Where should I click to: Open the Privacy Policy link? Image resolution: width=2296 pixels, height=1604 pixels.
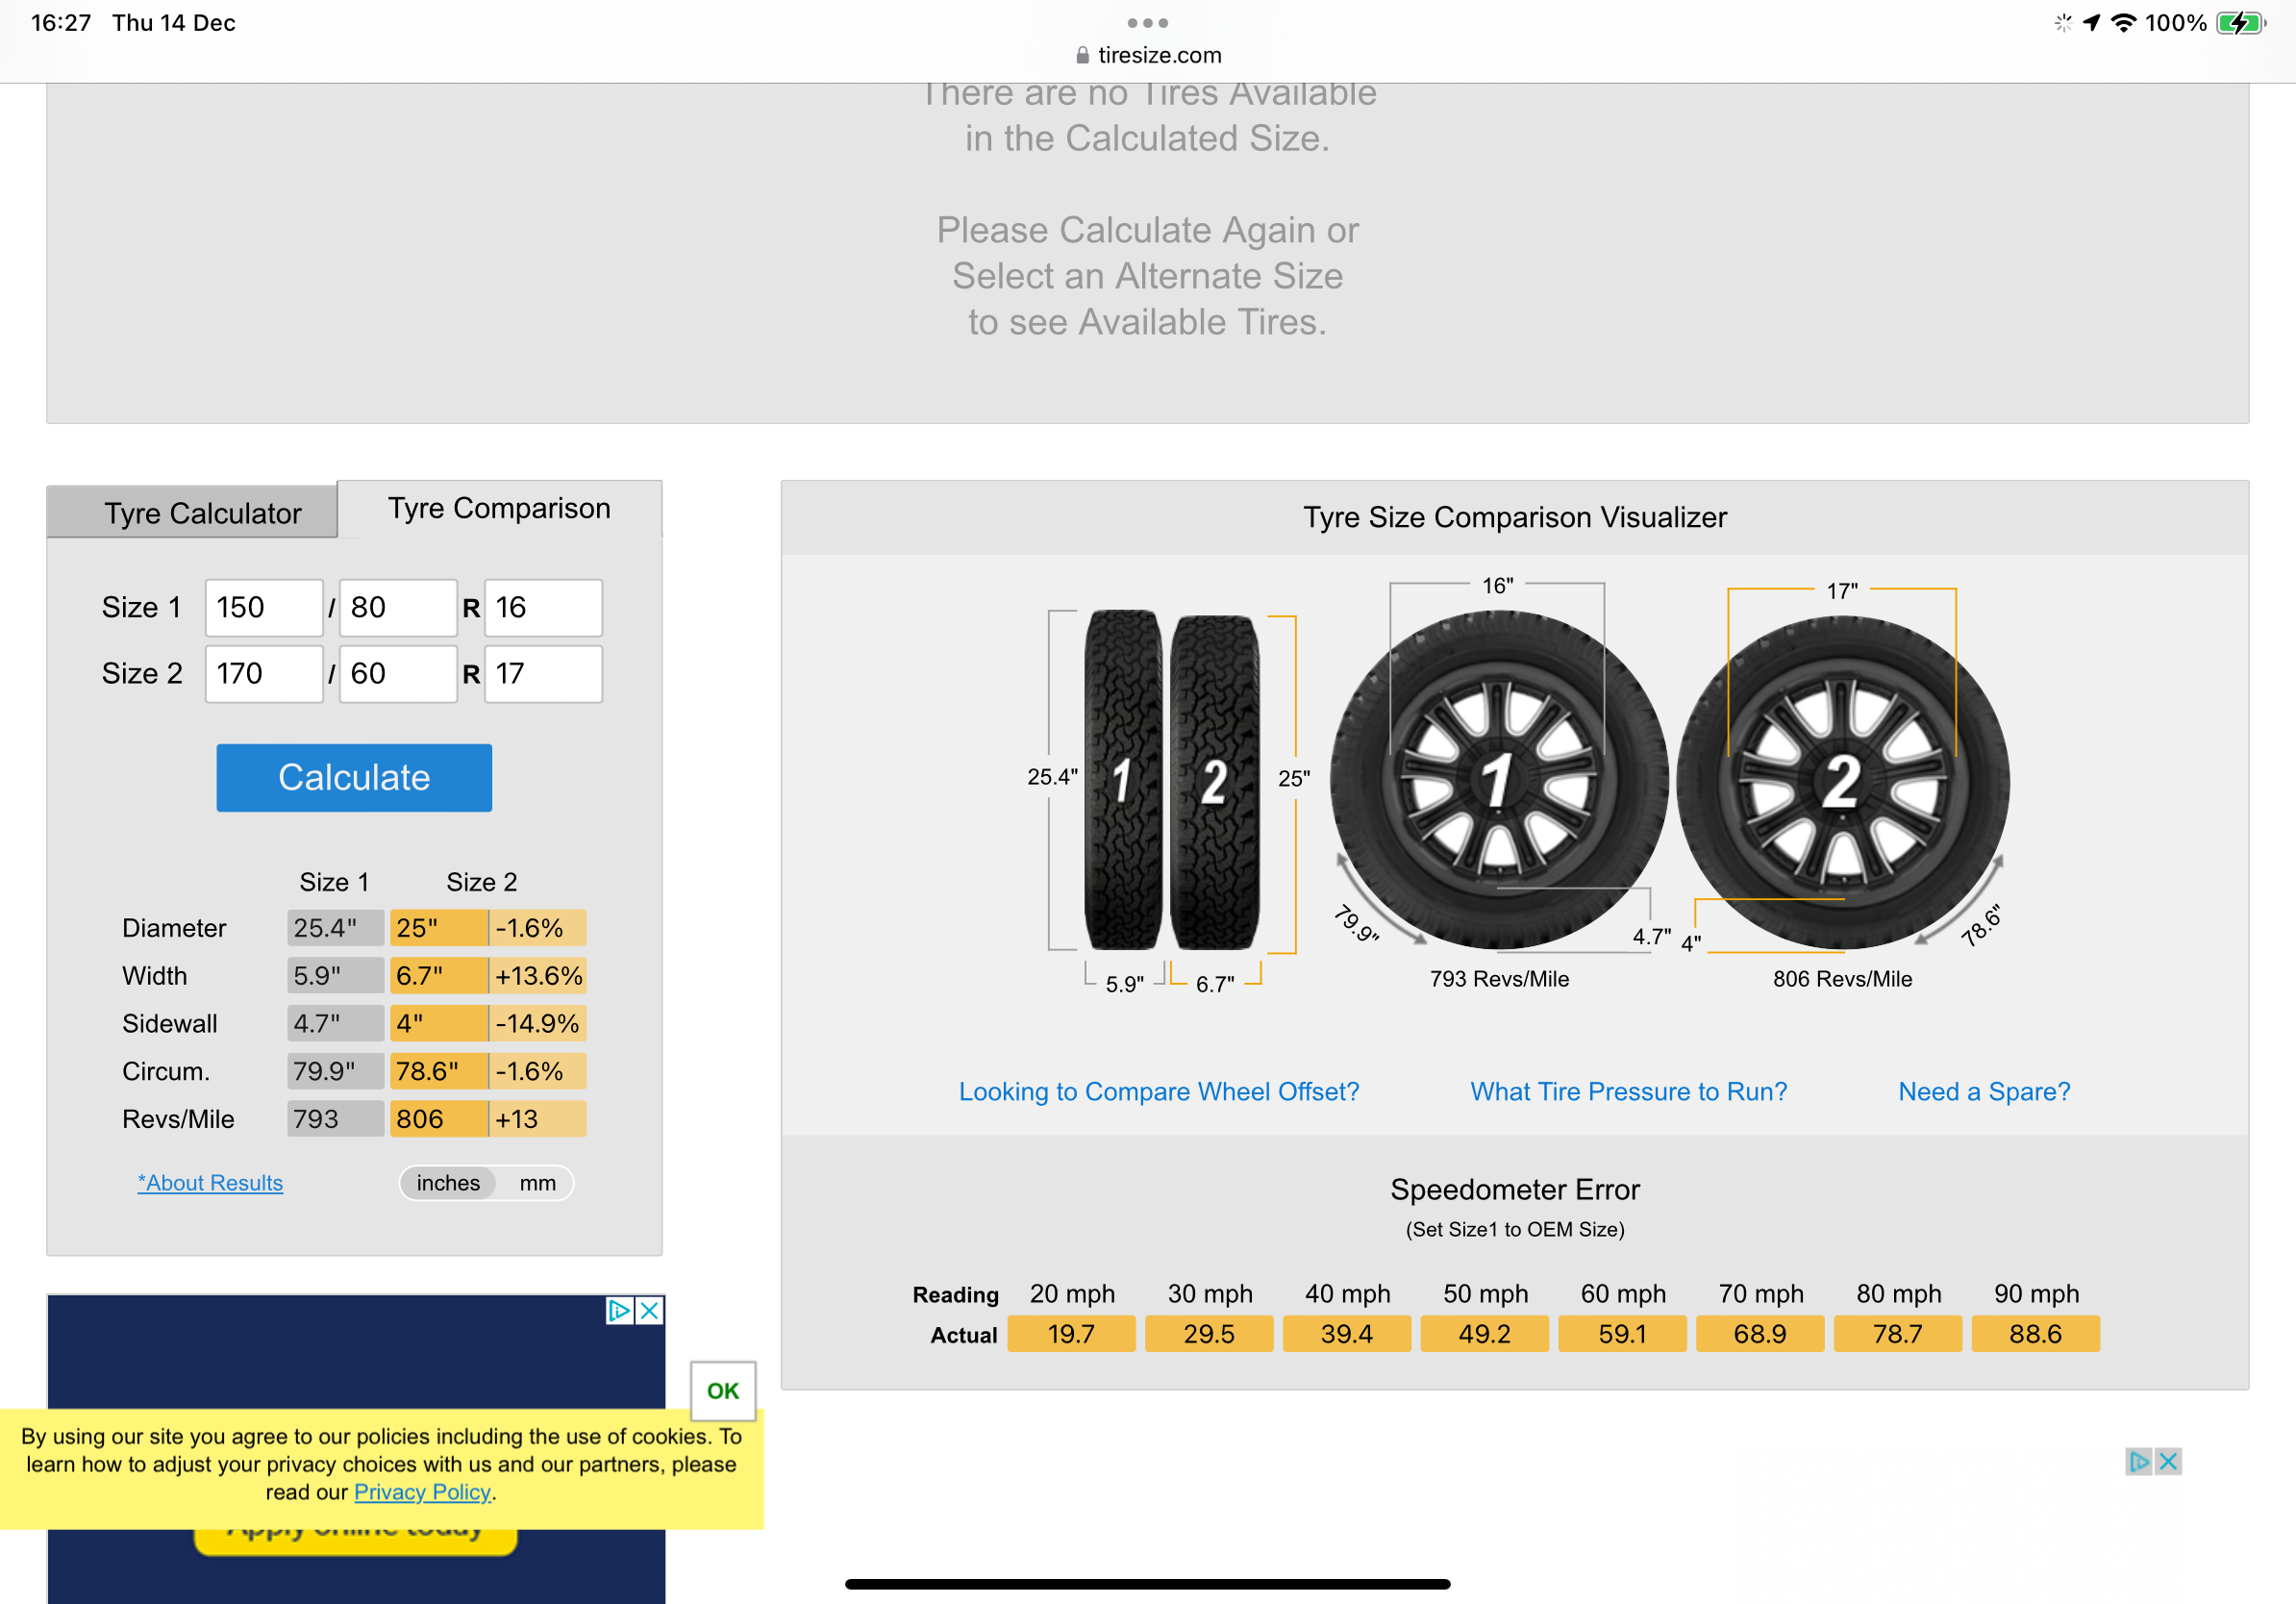click(422, 1492)
